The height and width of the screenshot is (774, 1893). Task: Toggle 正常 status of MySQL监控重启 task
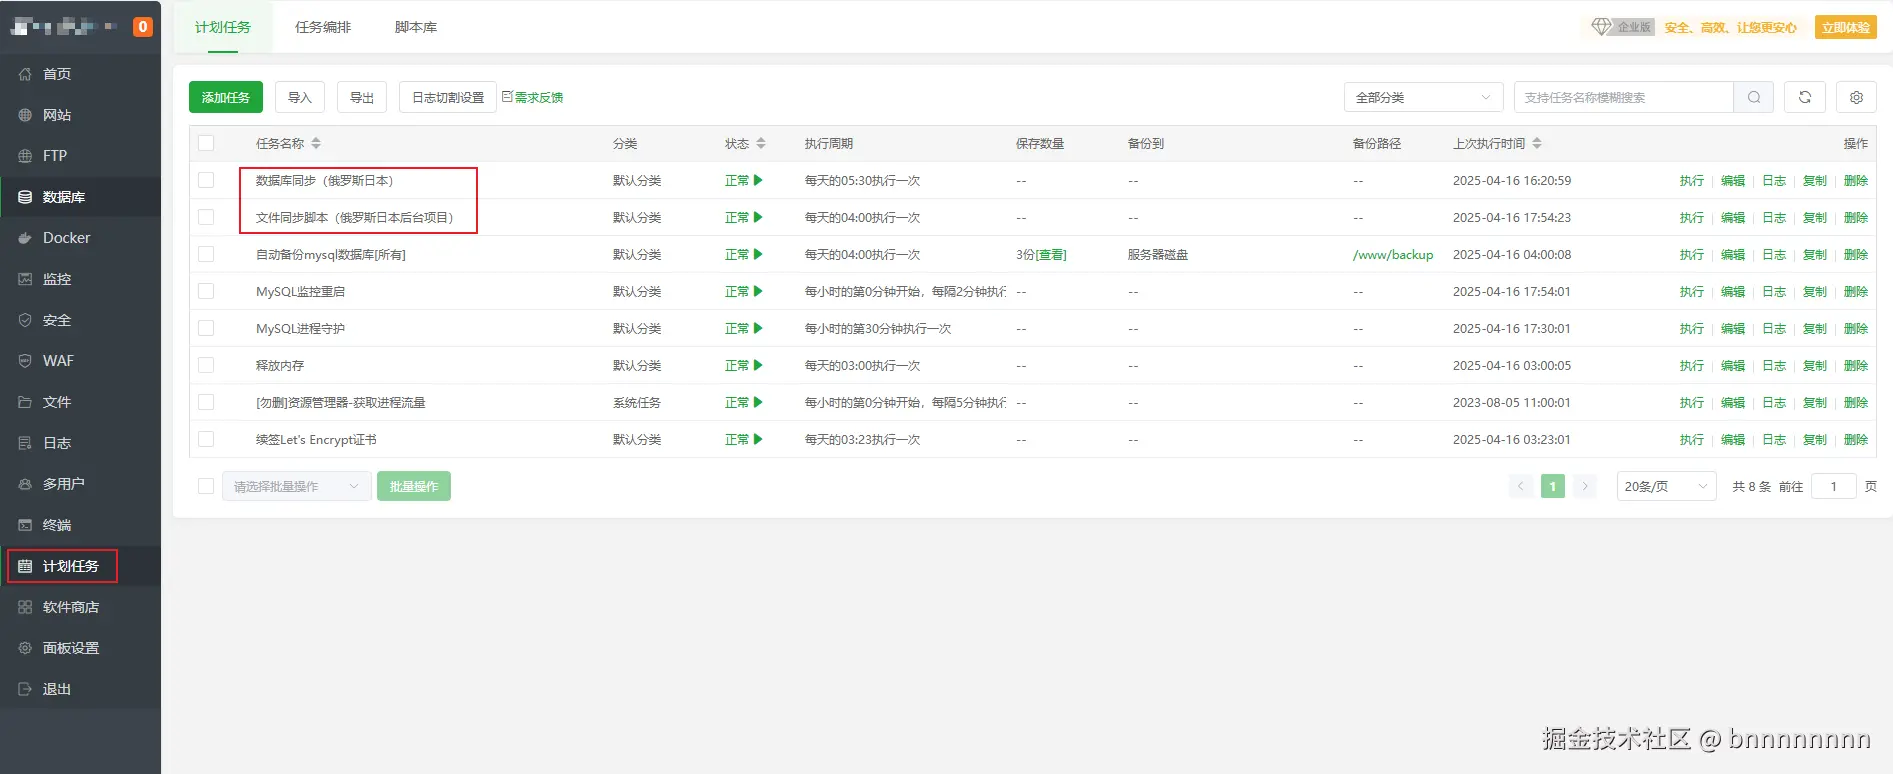coord(744,291)
